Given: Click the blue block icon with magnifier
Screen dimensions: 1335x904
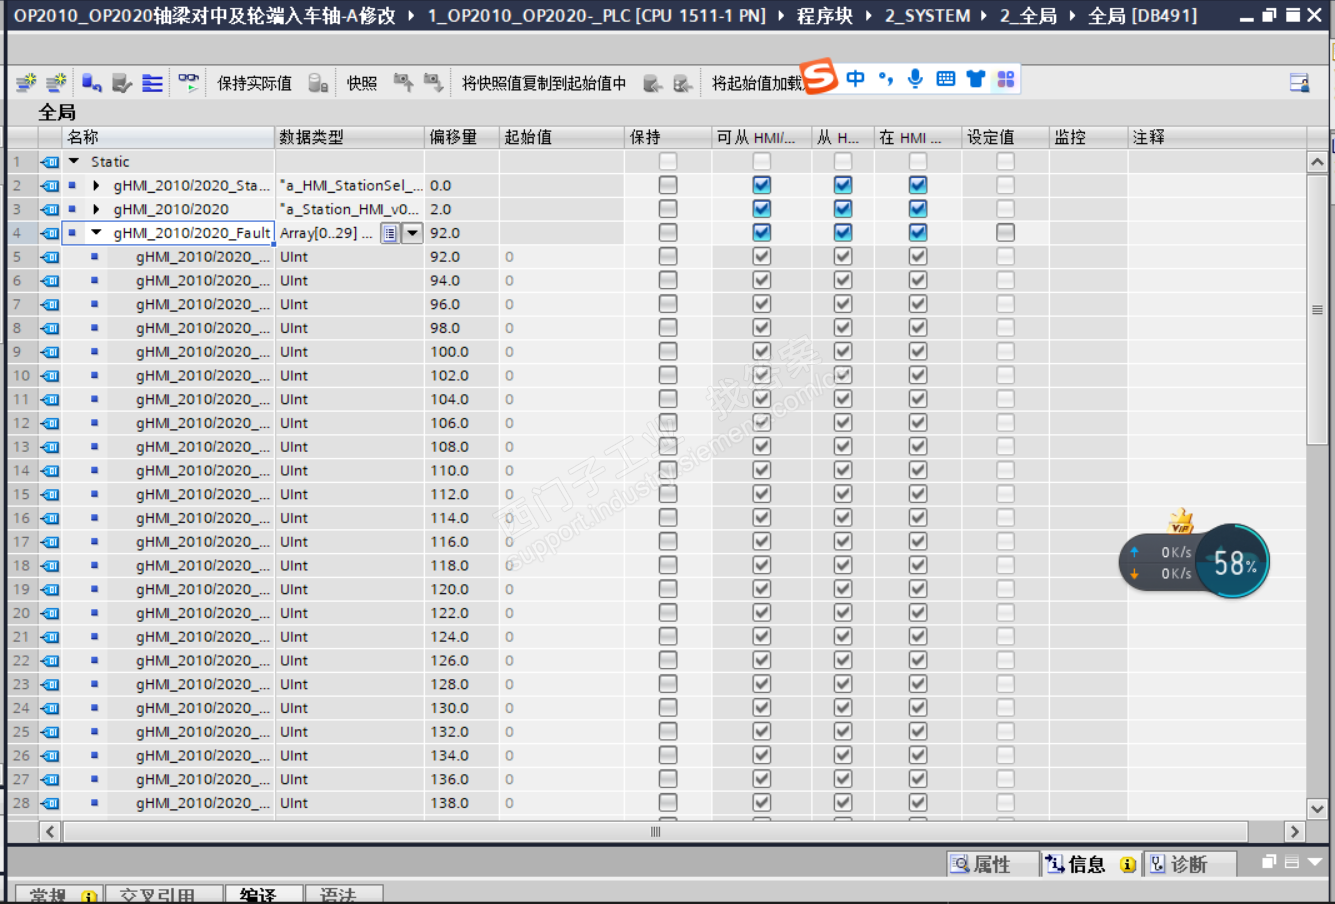Looking at the screenshot, I should pyautogui.click(x=92, y=83).
